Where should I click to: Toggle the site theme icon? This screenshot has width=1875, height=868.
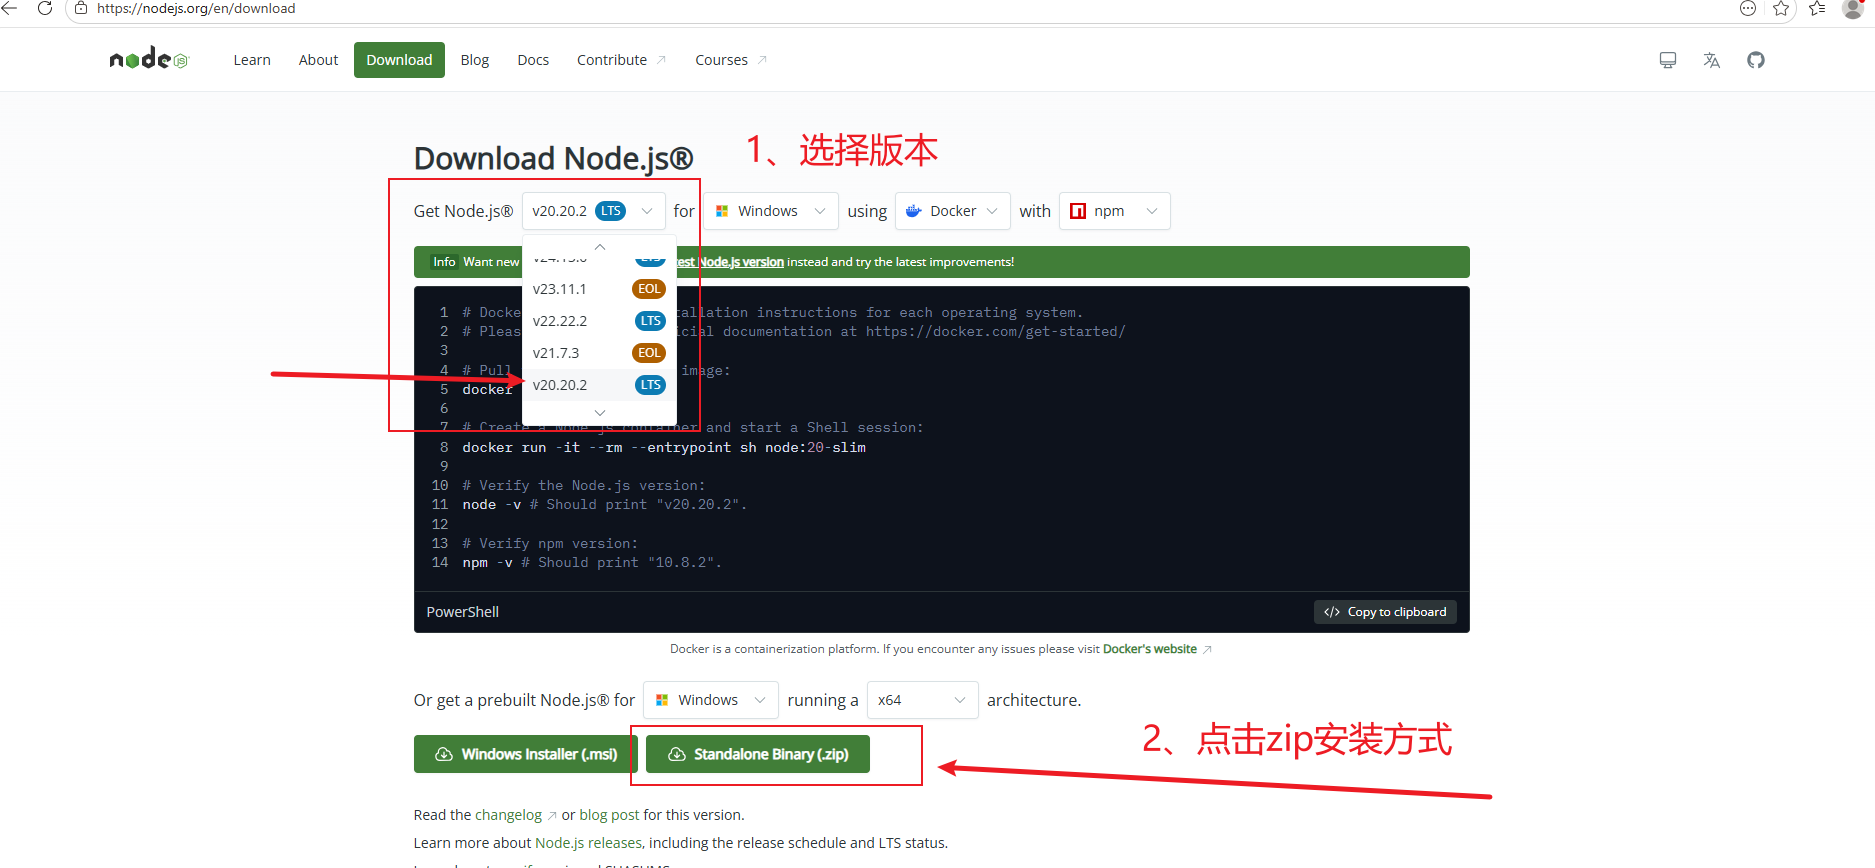1668,60
